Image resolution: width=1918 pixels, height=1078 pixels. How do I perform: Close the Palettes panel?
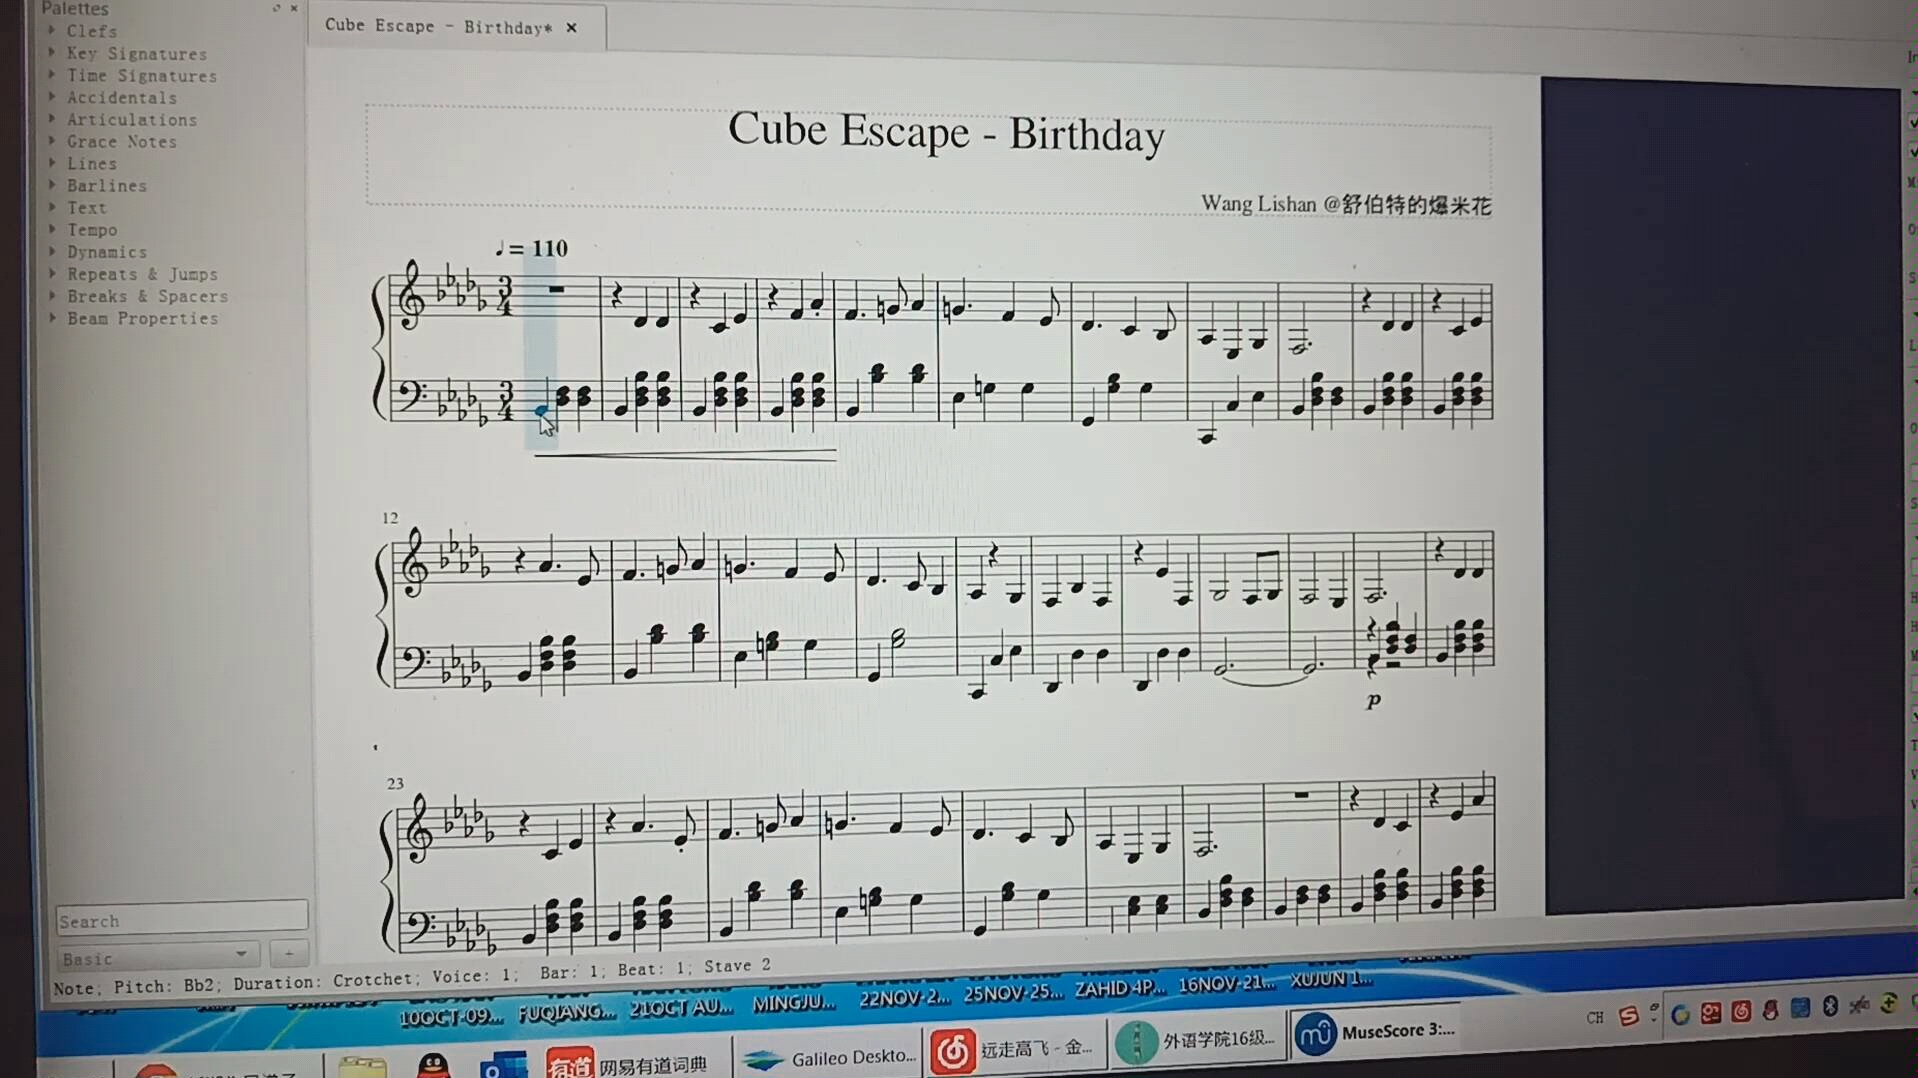294,8
